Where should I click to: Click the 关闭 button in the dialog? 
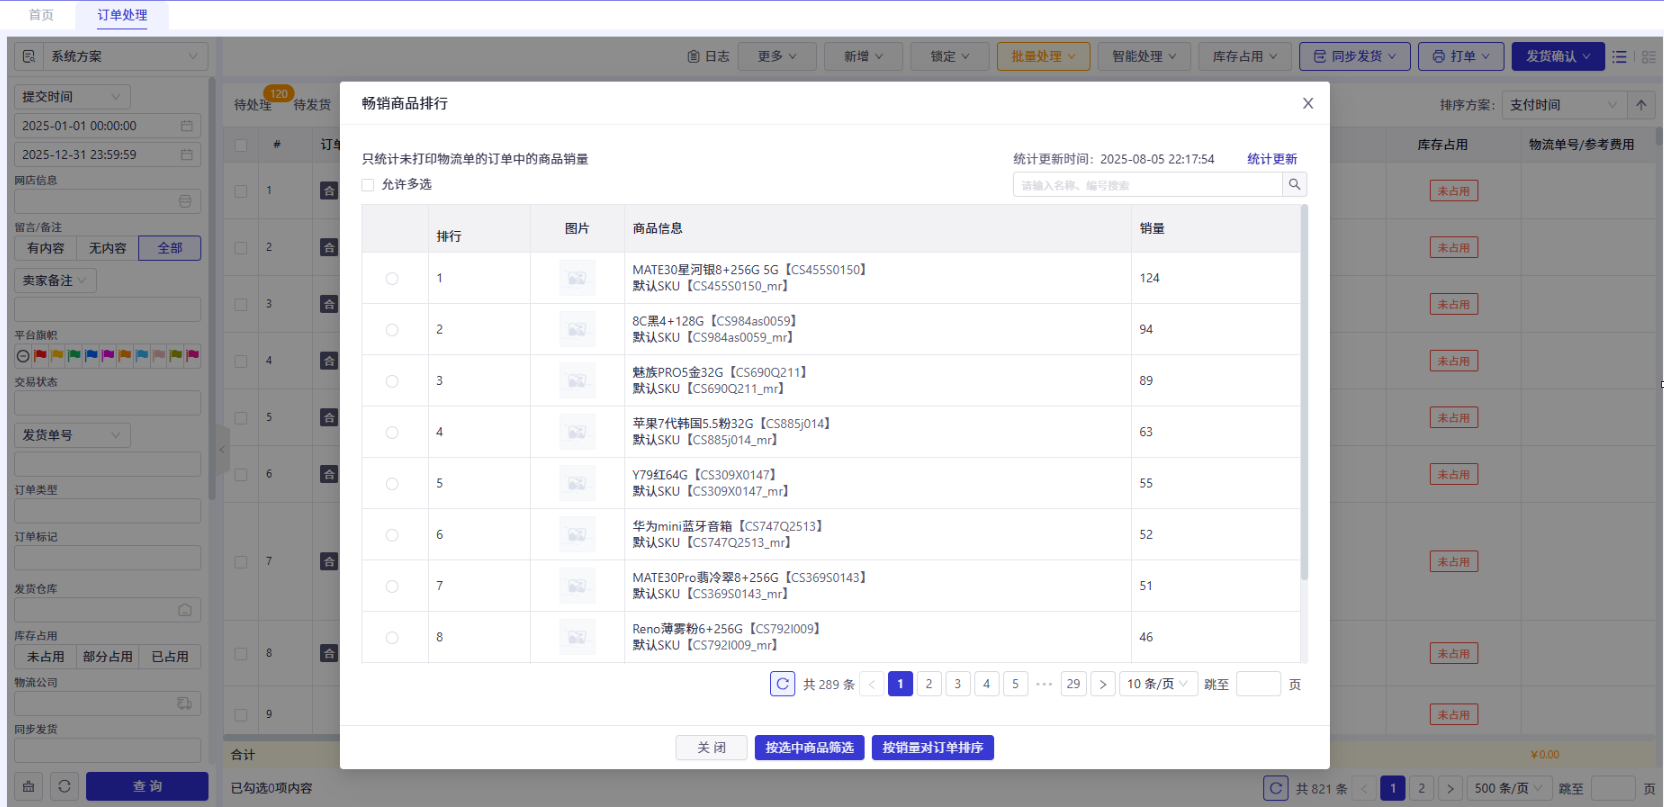click(711, 748)
